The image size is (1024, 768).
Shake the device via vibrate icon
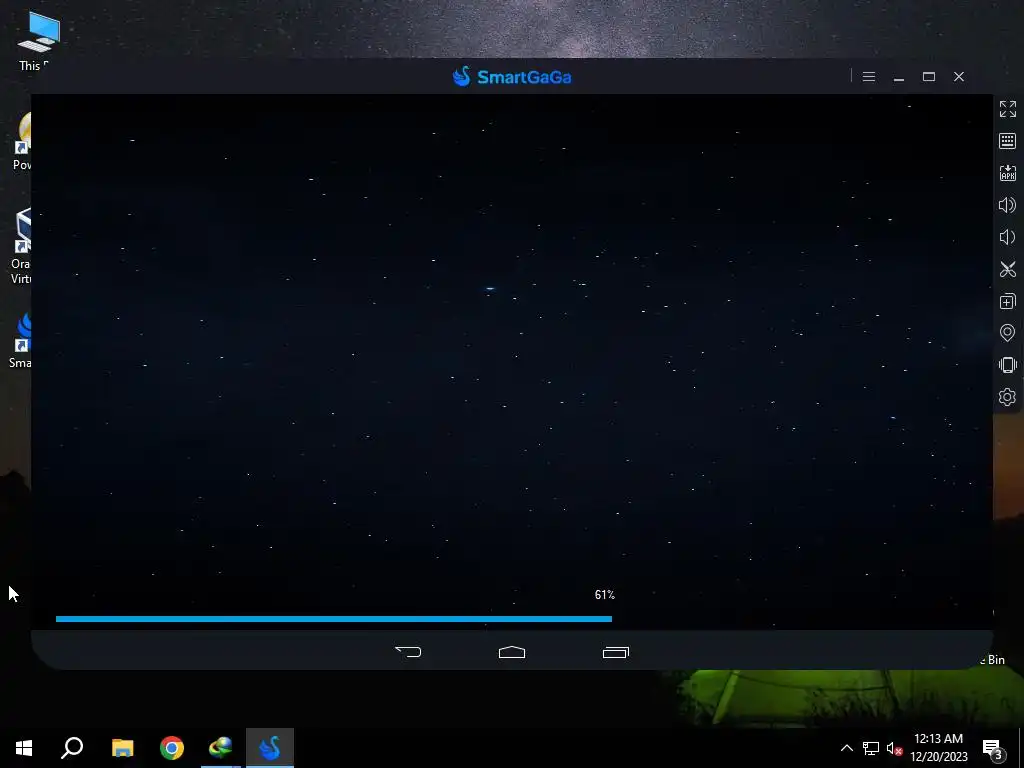tap(1008, 365)
